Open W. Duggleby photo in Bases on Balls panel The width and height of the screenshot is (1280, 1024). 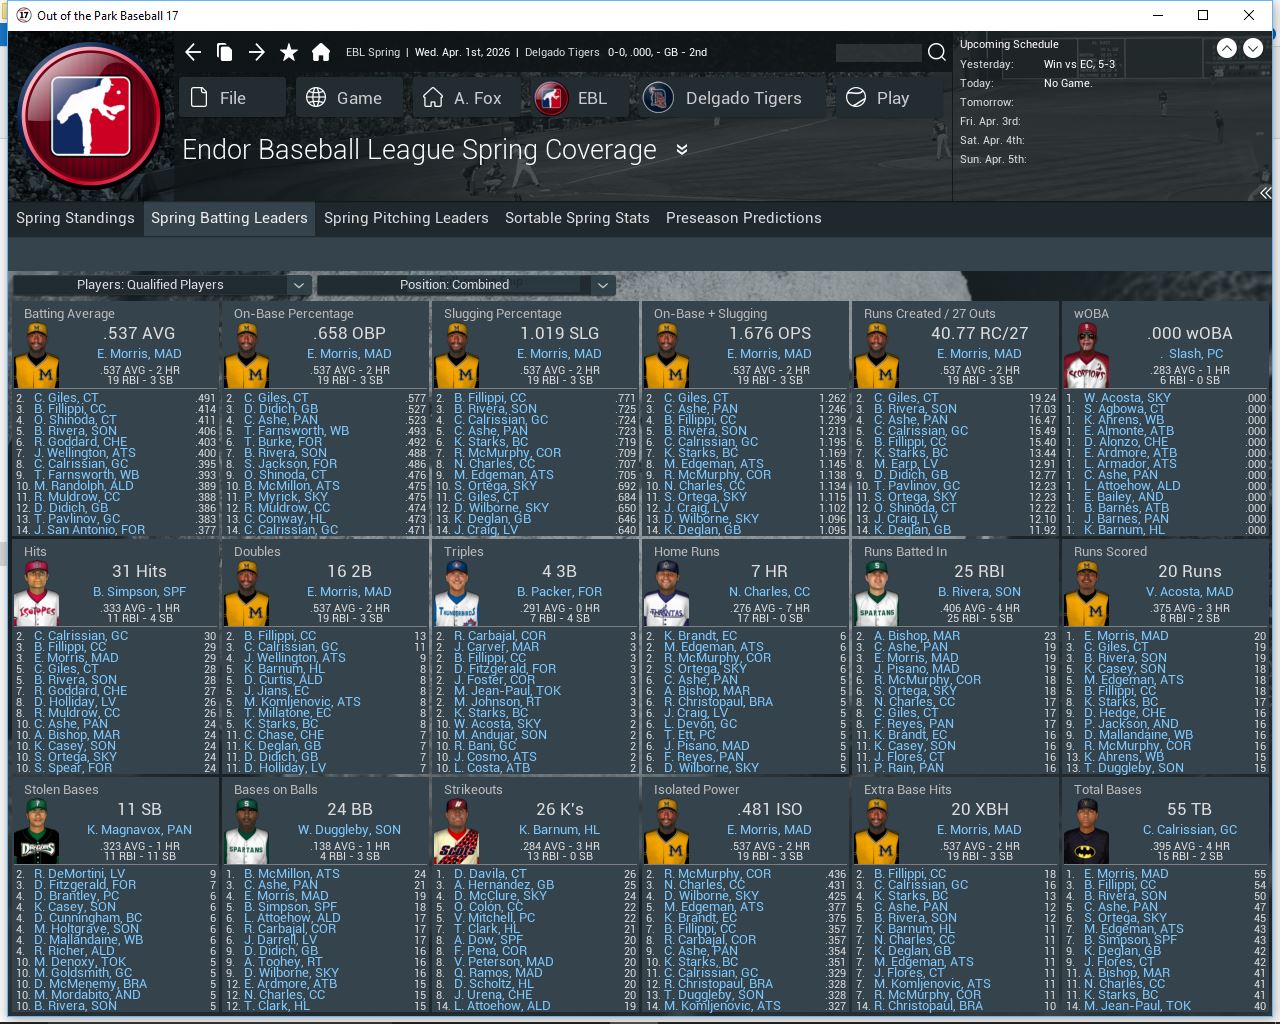pyautogui.click(x=248, y=832)
